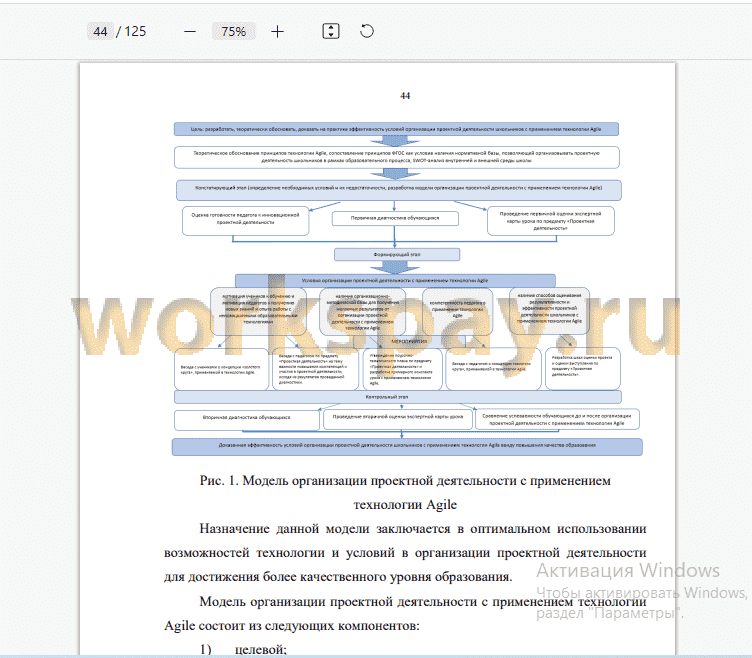
Task: Click the 'Вторичная диагностика обучающихся' box
Action: pos(247,420)
